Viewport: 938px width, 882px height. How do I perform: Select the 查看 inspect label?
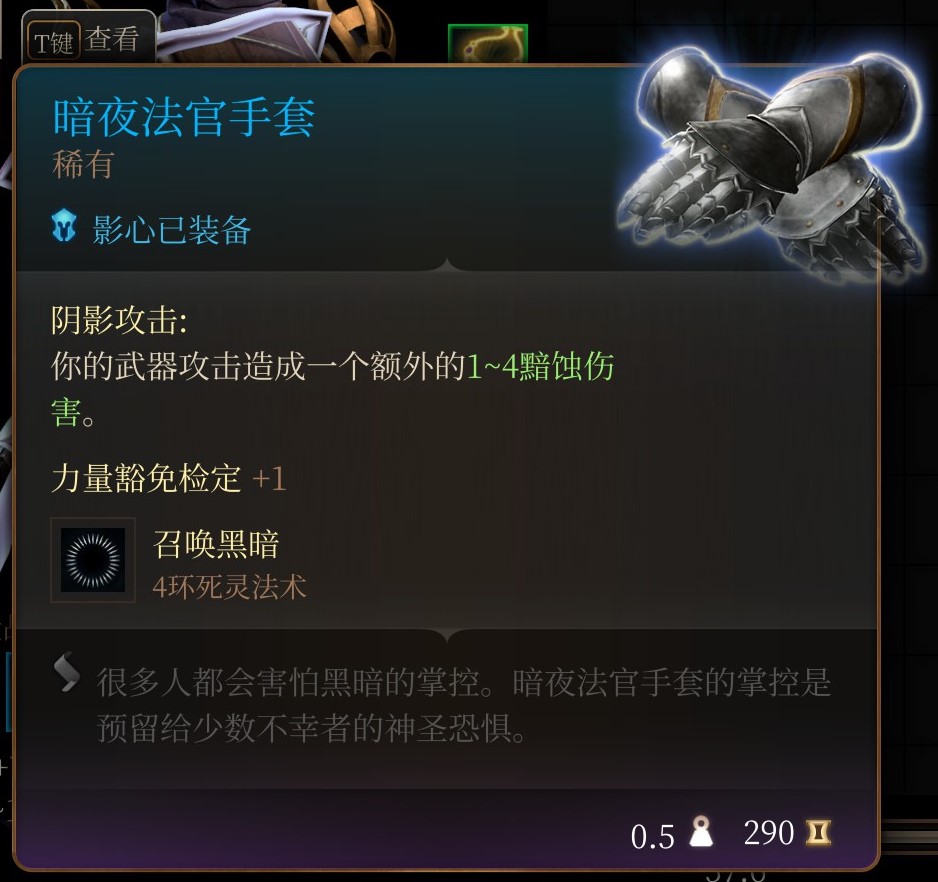112,40
